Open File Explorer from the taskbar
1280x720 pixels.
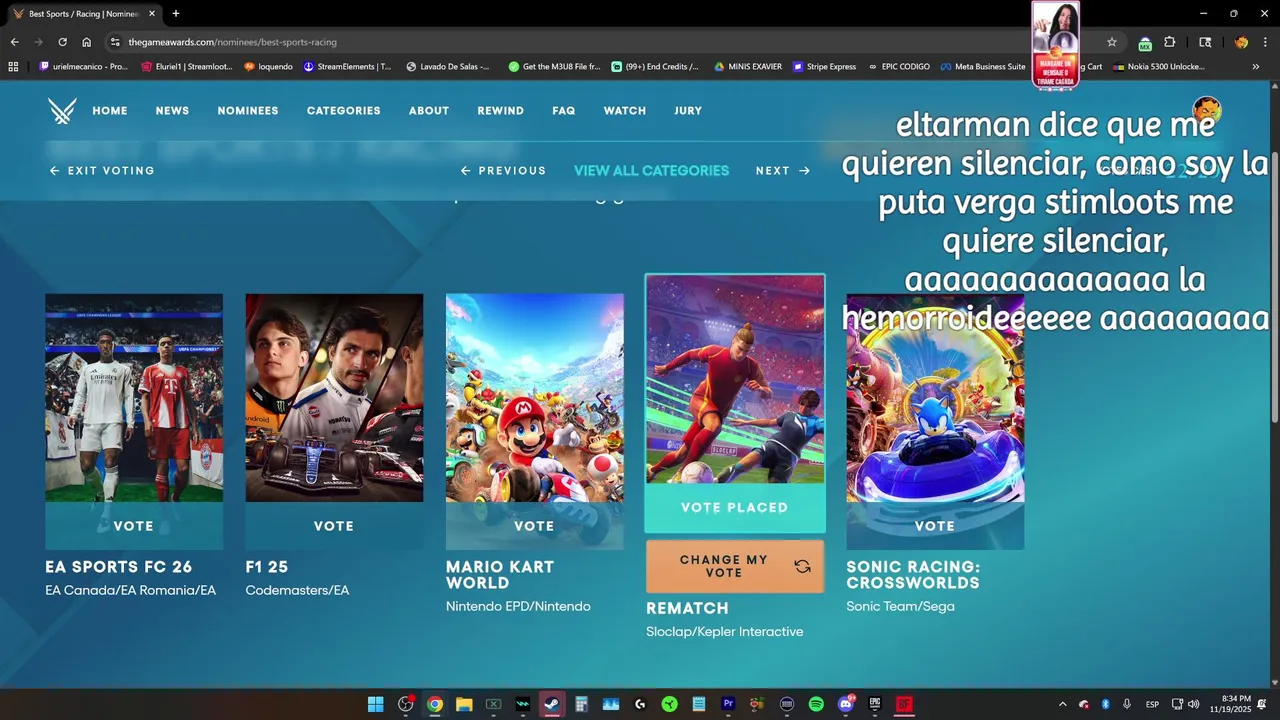464,704
